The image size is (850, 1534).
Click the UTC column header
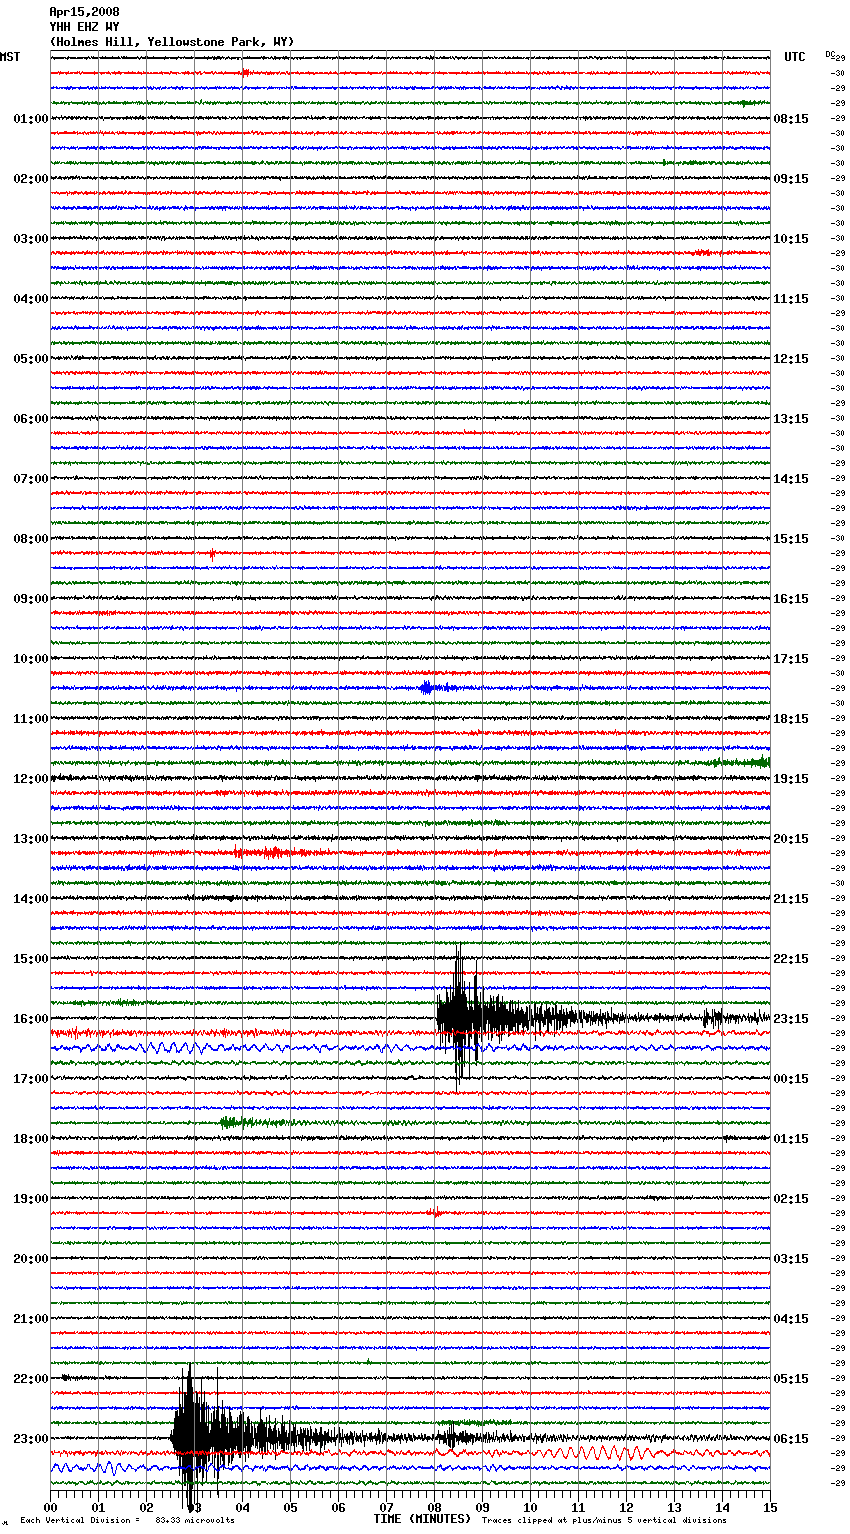794,58
